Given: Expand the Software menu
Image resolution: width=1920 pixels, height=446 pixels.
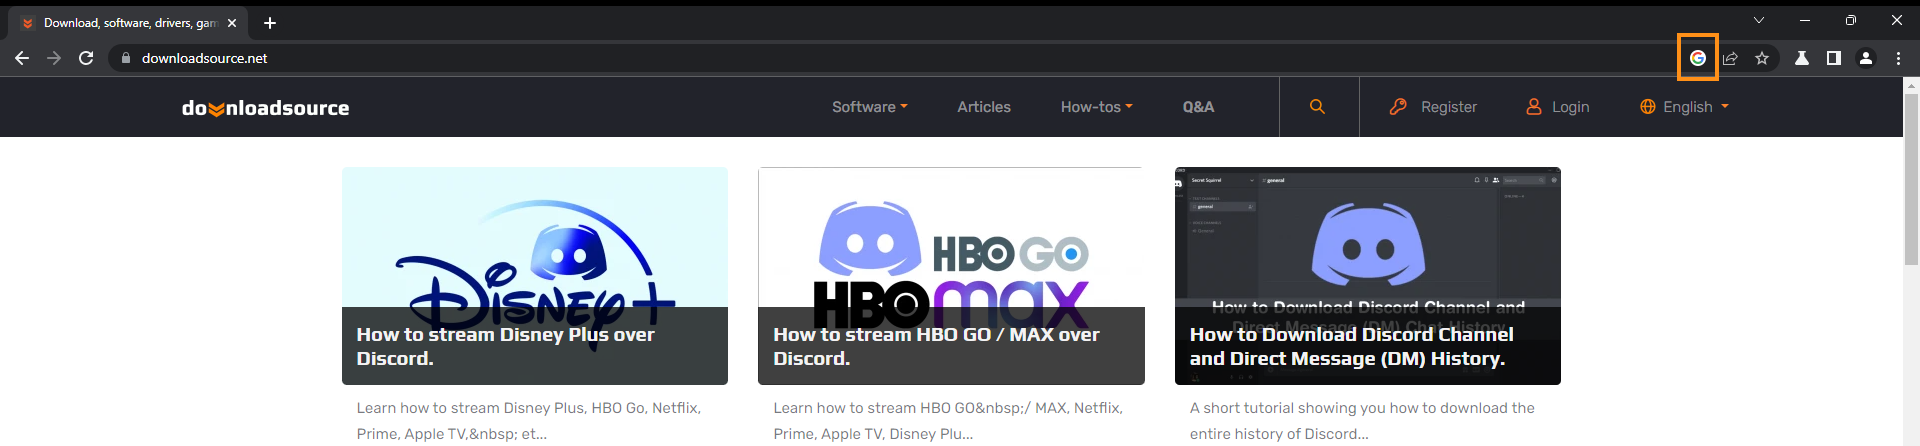Looking at the screenshot, I should tap(870, 107).
